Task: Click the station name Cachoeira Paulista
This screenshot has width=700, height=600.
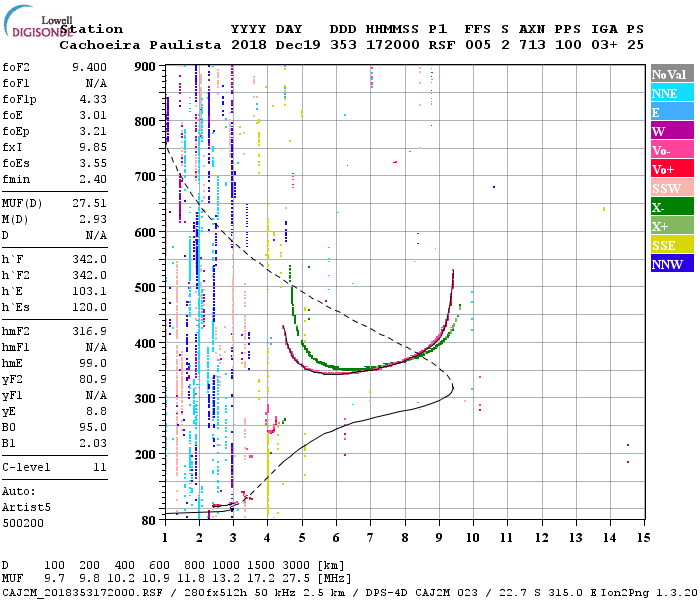Action: [140, 46]
